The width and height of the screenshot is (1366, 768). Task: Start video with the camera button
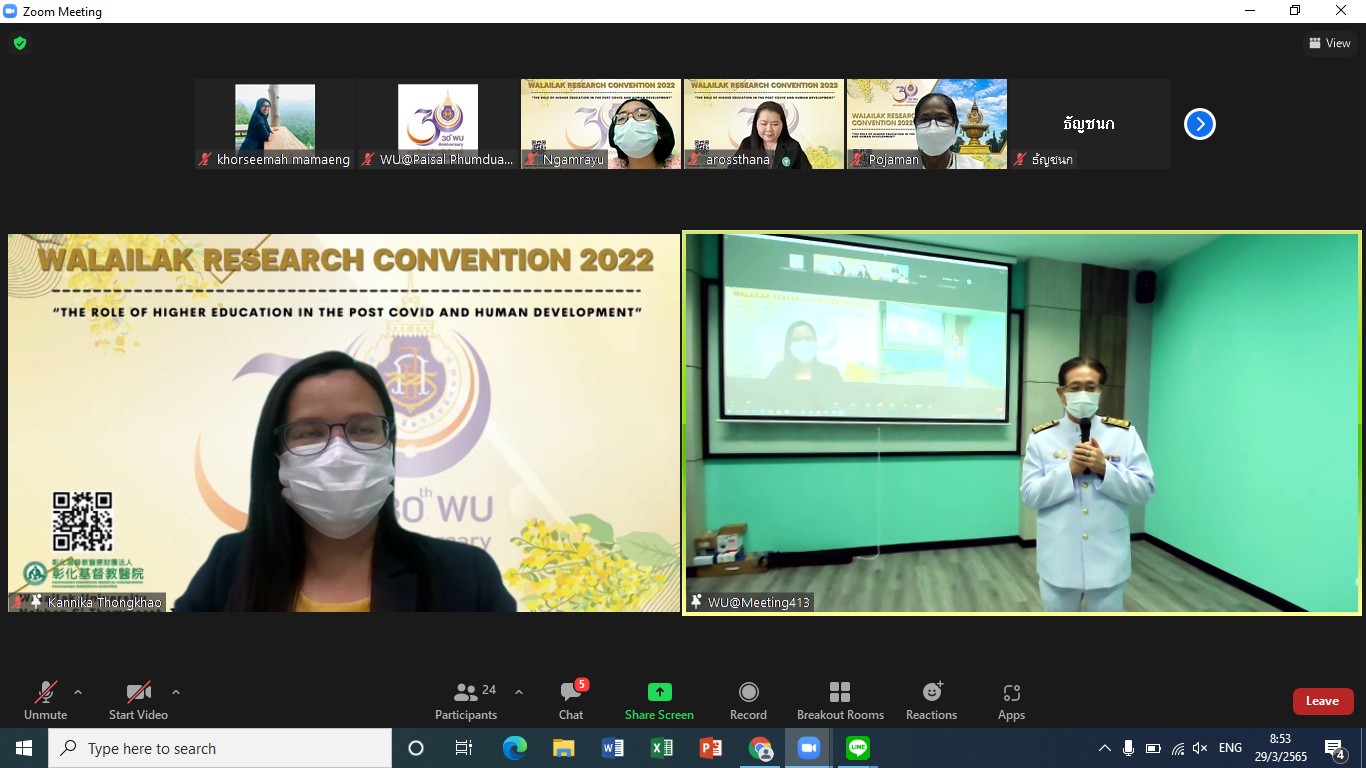click(138, 701)
